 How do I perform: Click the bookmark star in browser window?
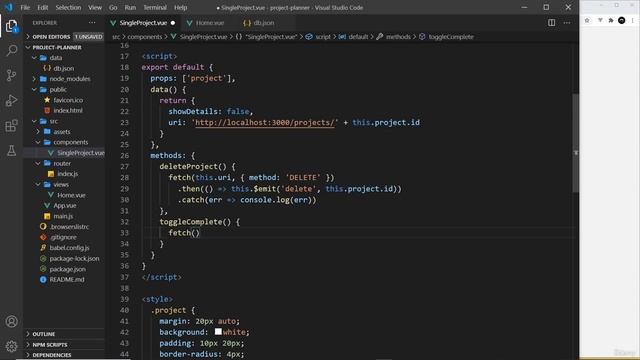coord(587,20)
